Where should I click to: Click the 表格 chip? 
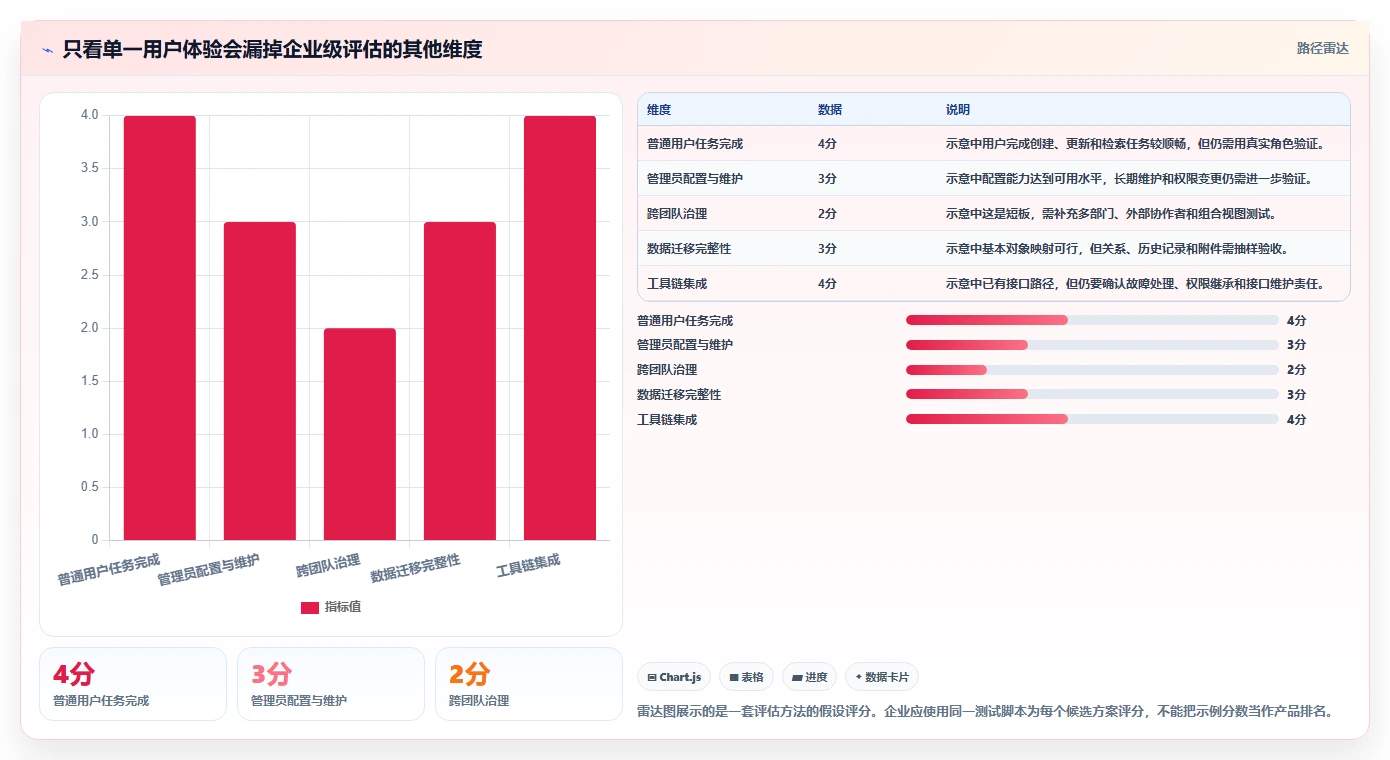[x=746, y=677]
